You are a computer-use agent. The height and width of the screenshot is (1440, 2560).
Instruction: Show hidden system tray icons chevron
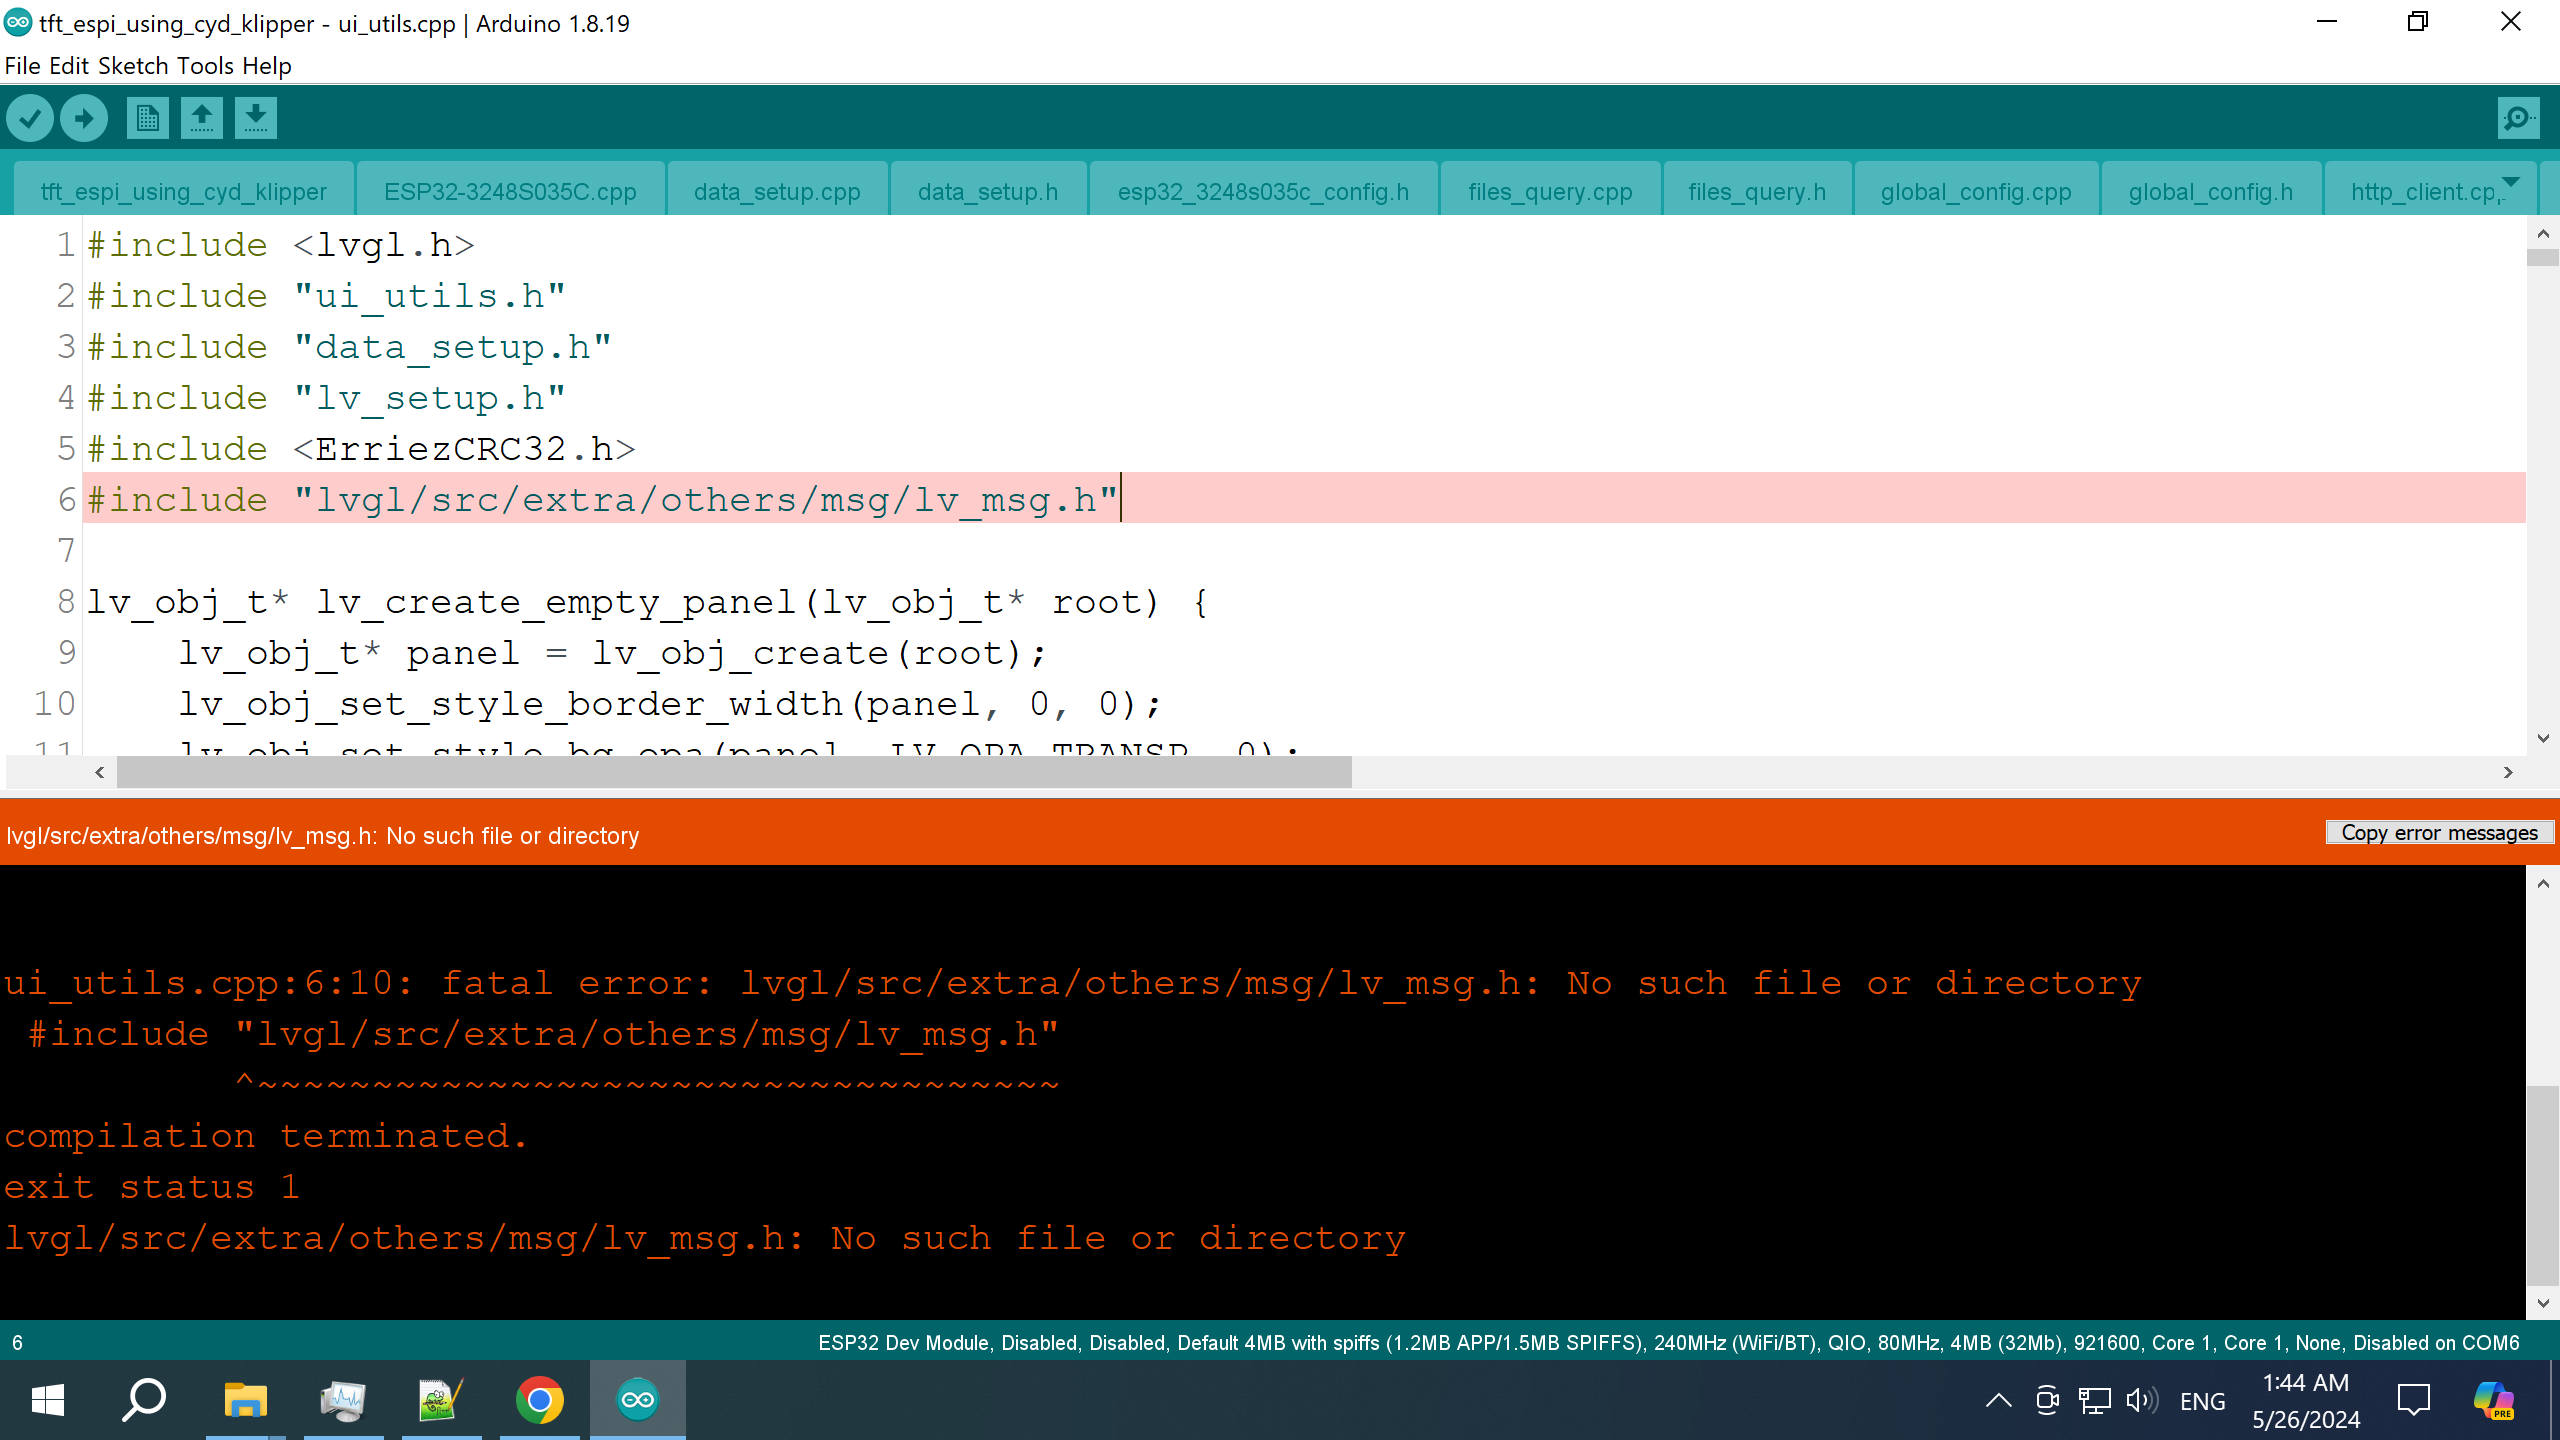[1998, 1401]
